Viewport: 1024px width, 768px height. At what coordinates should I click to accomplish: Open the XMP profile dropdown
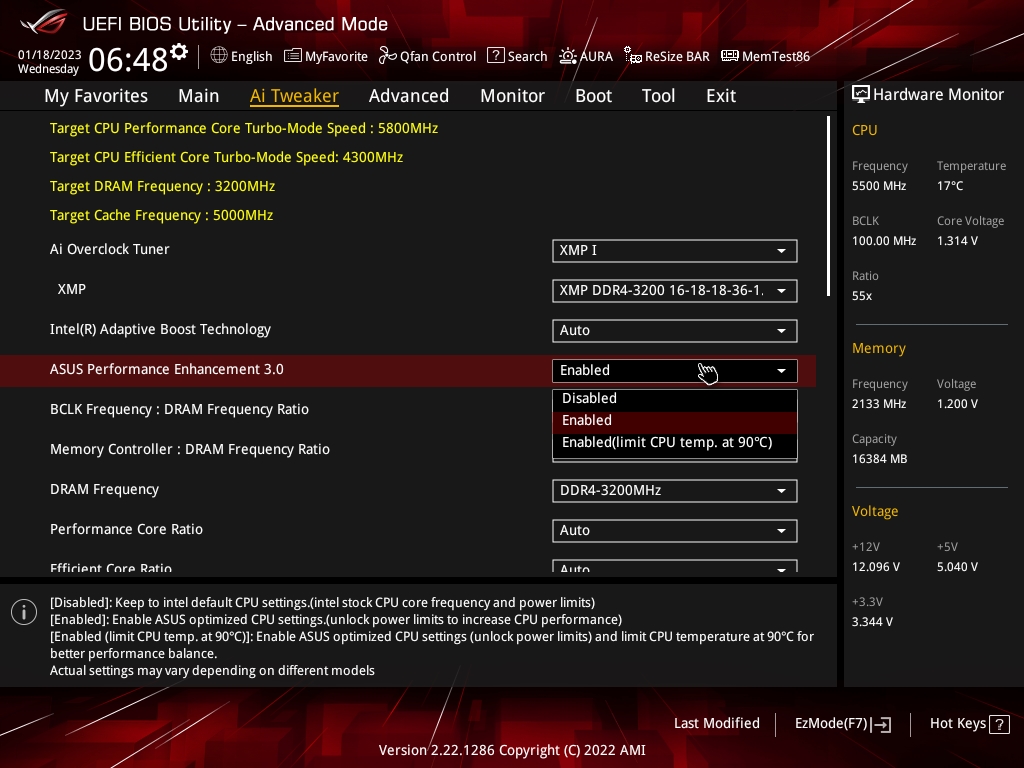coord(675,291)
